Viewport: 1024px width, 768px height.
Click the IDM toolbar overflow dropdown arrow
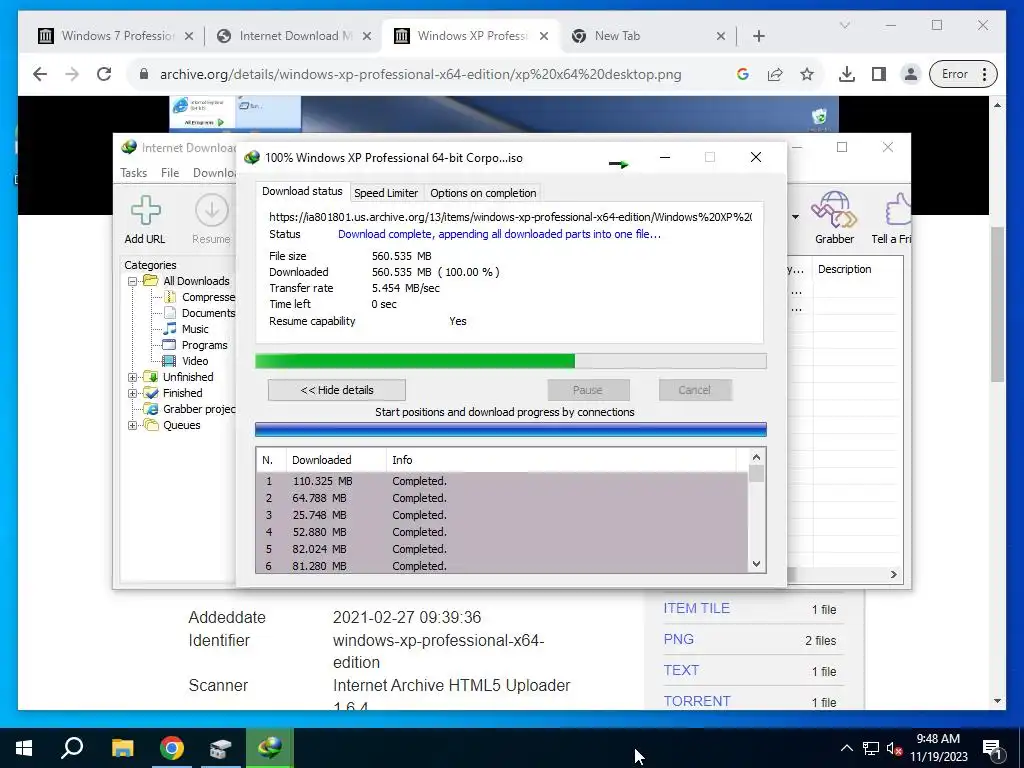[x=795, y=217]
